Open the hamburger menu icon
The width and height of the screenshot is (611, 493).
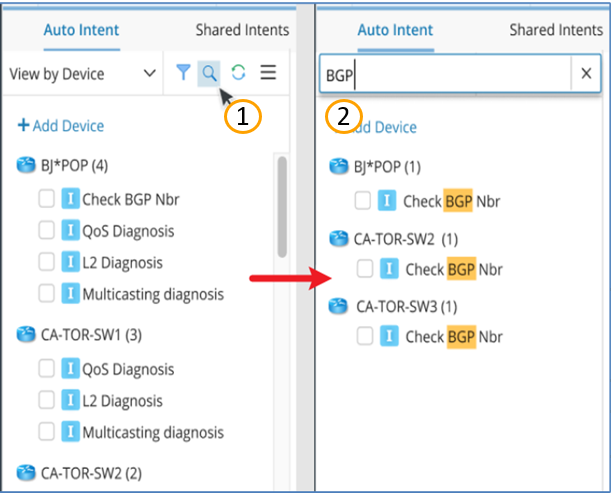click(268, 72)
